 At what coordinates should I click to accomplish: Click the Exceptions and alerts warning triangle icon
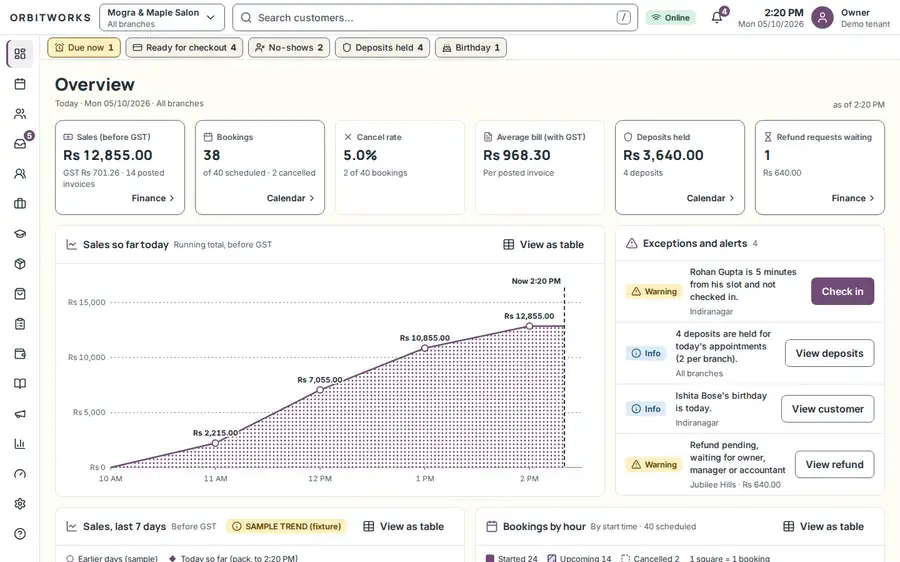[631, 243]
